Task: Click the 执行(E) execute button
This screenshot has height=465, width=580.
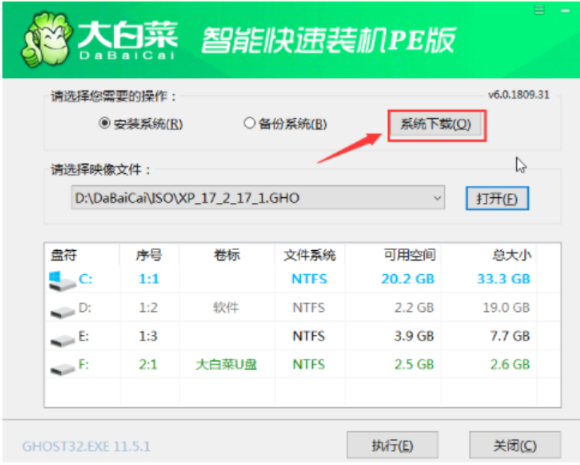Action: point(392,445)
